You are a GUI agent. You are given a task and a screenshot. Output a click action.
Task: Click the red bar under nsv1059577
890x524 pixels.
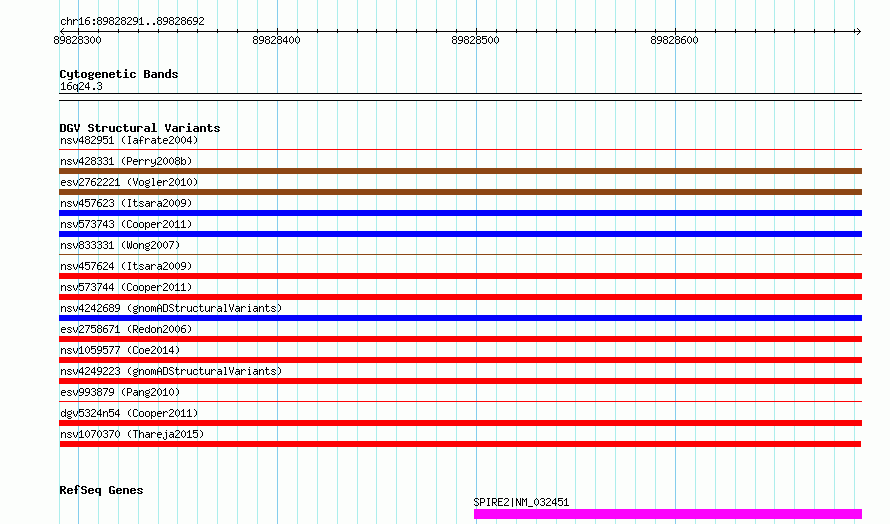click(460, 360)
